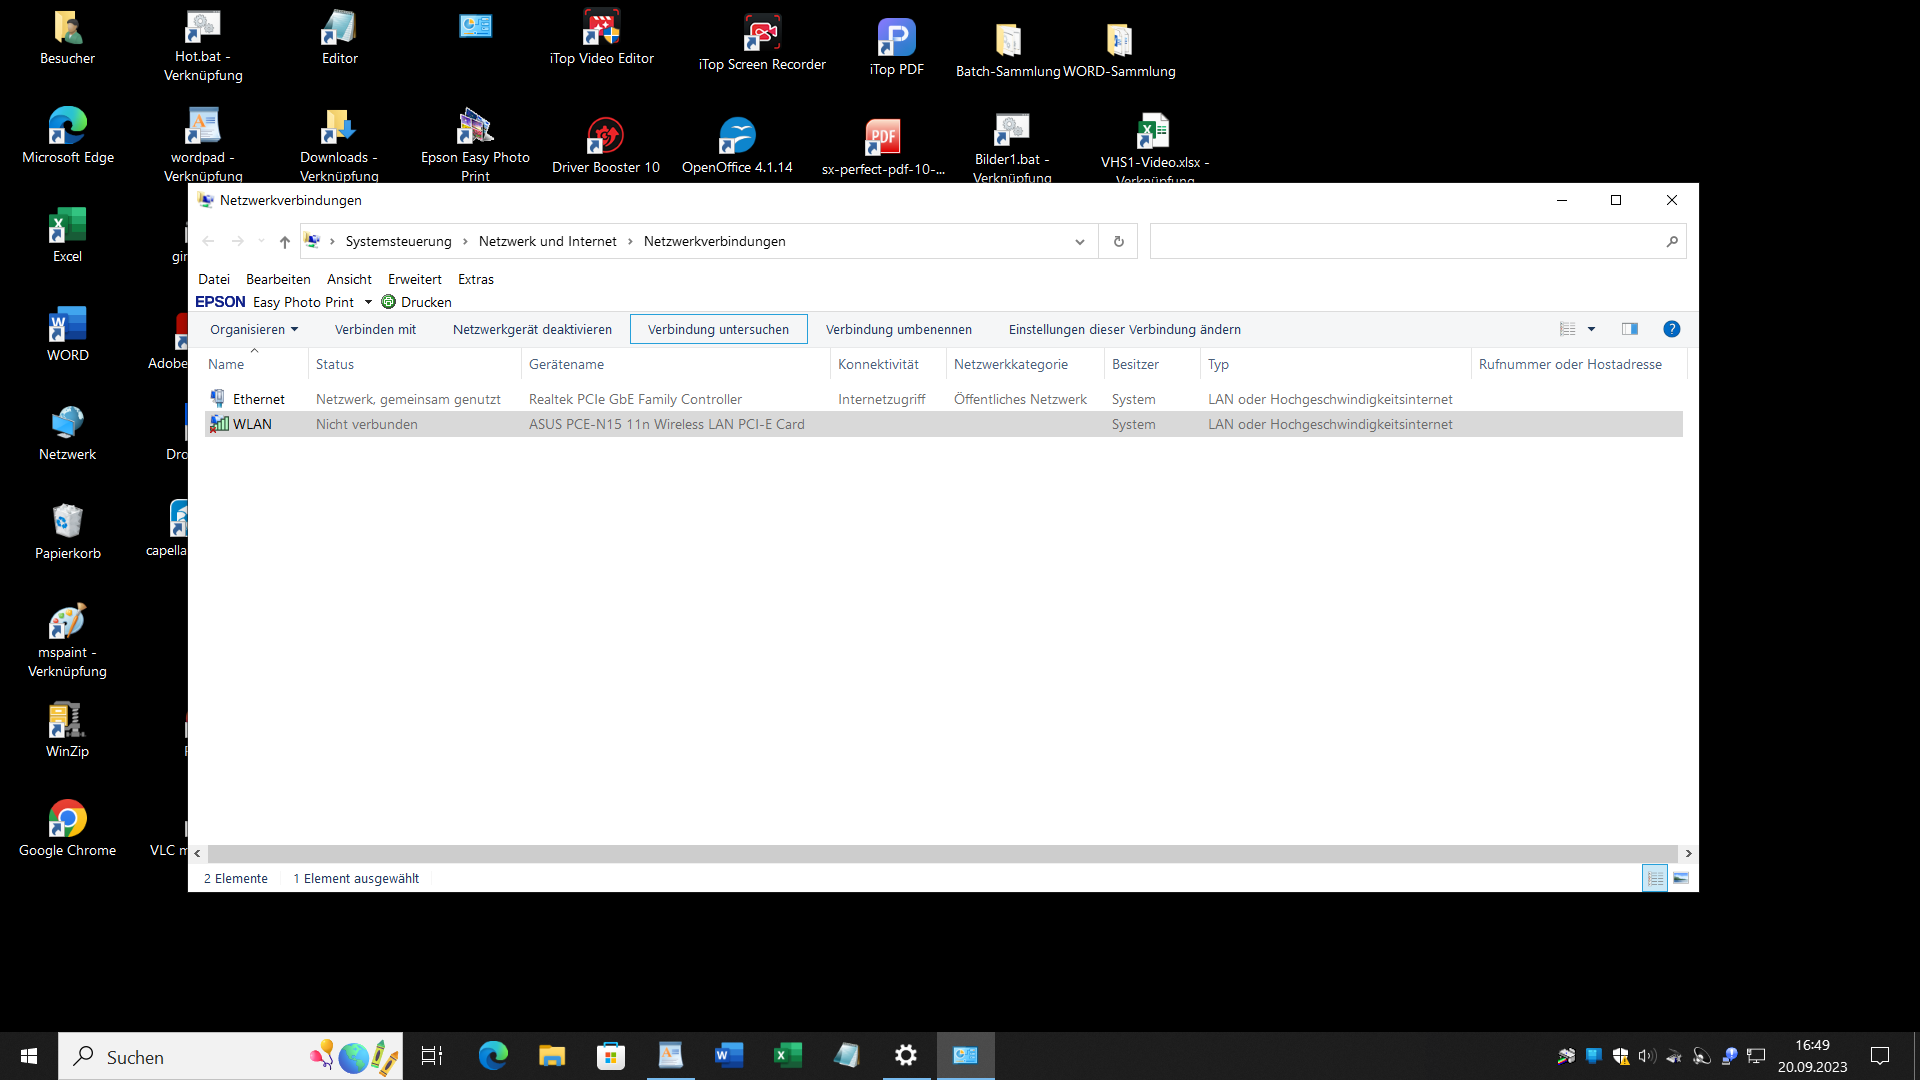Open iTop PDF desktop icon
The width and height of the screenshot is (1920, 1080).
click(896, 47)
